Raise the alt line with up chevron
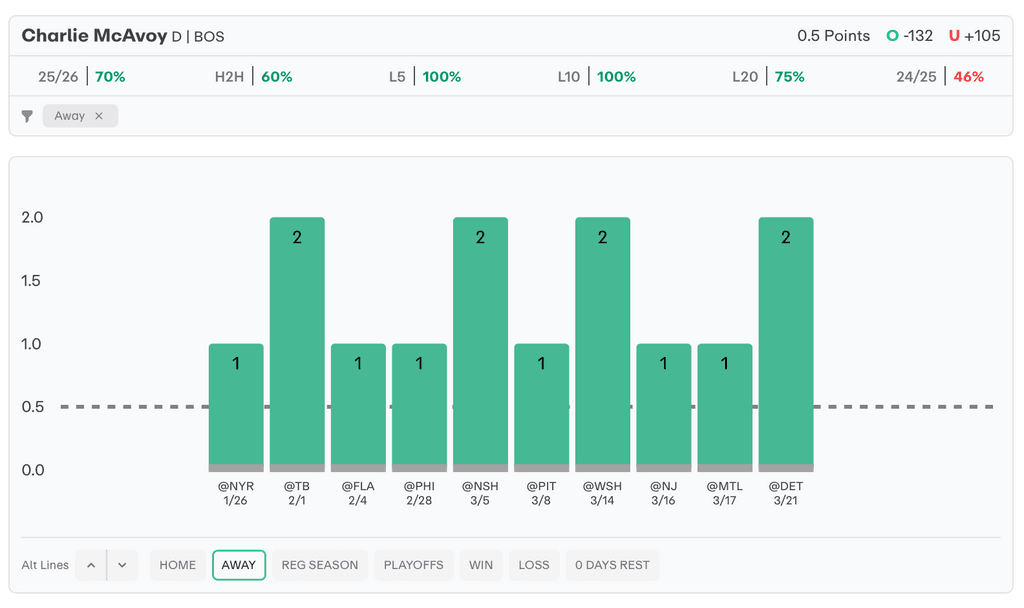This screenshot has height=608, width=1024. pos(91,565)
